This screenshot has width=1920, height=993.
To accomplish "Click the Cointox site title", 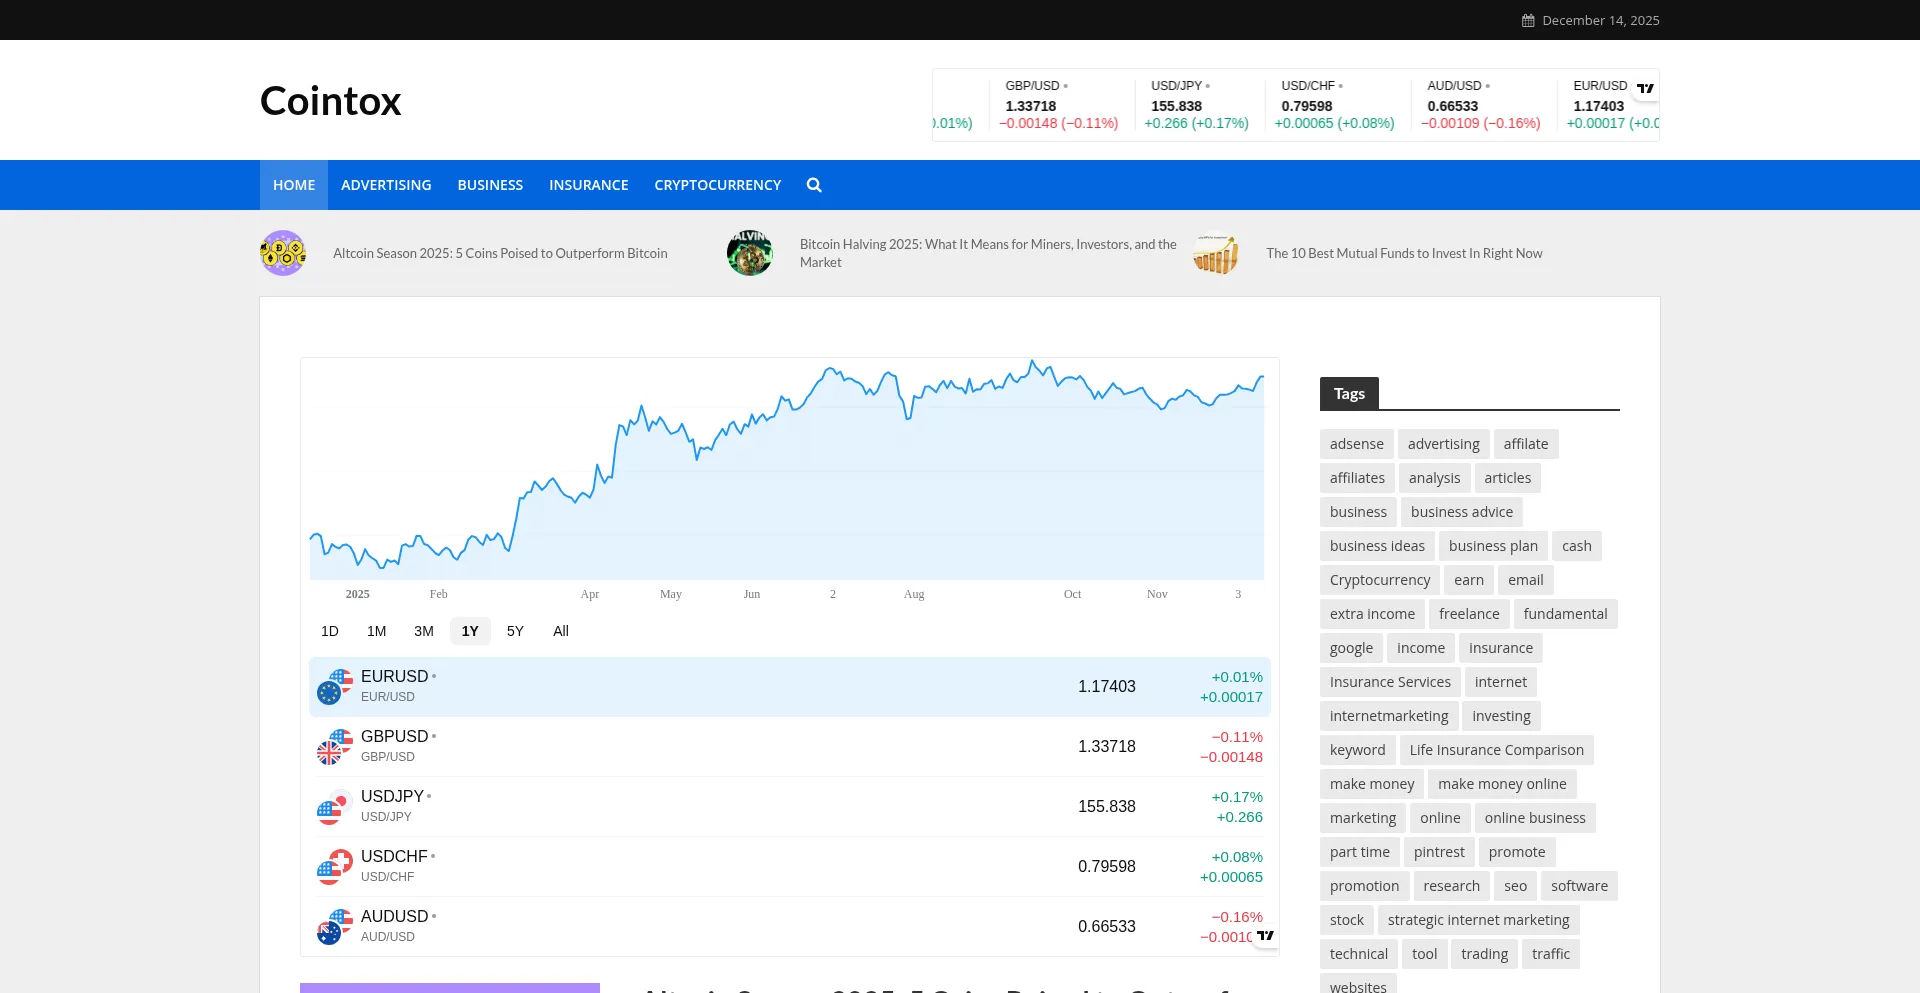I will pos(329,100).
